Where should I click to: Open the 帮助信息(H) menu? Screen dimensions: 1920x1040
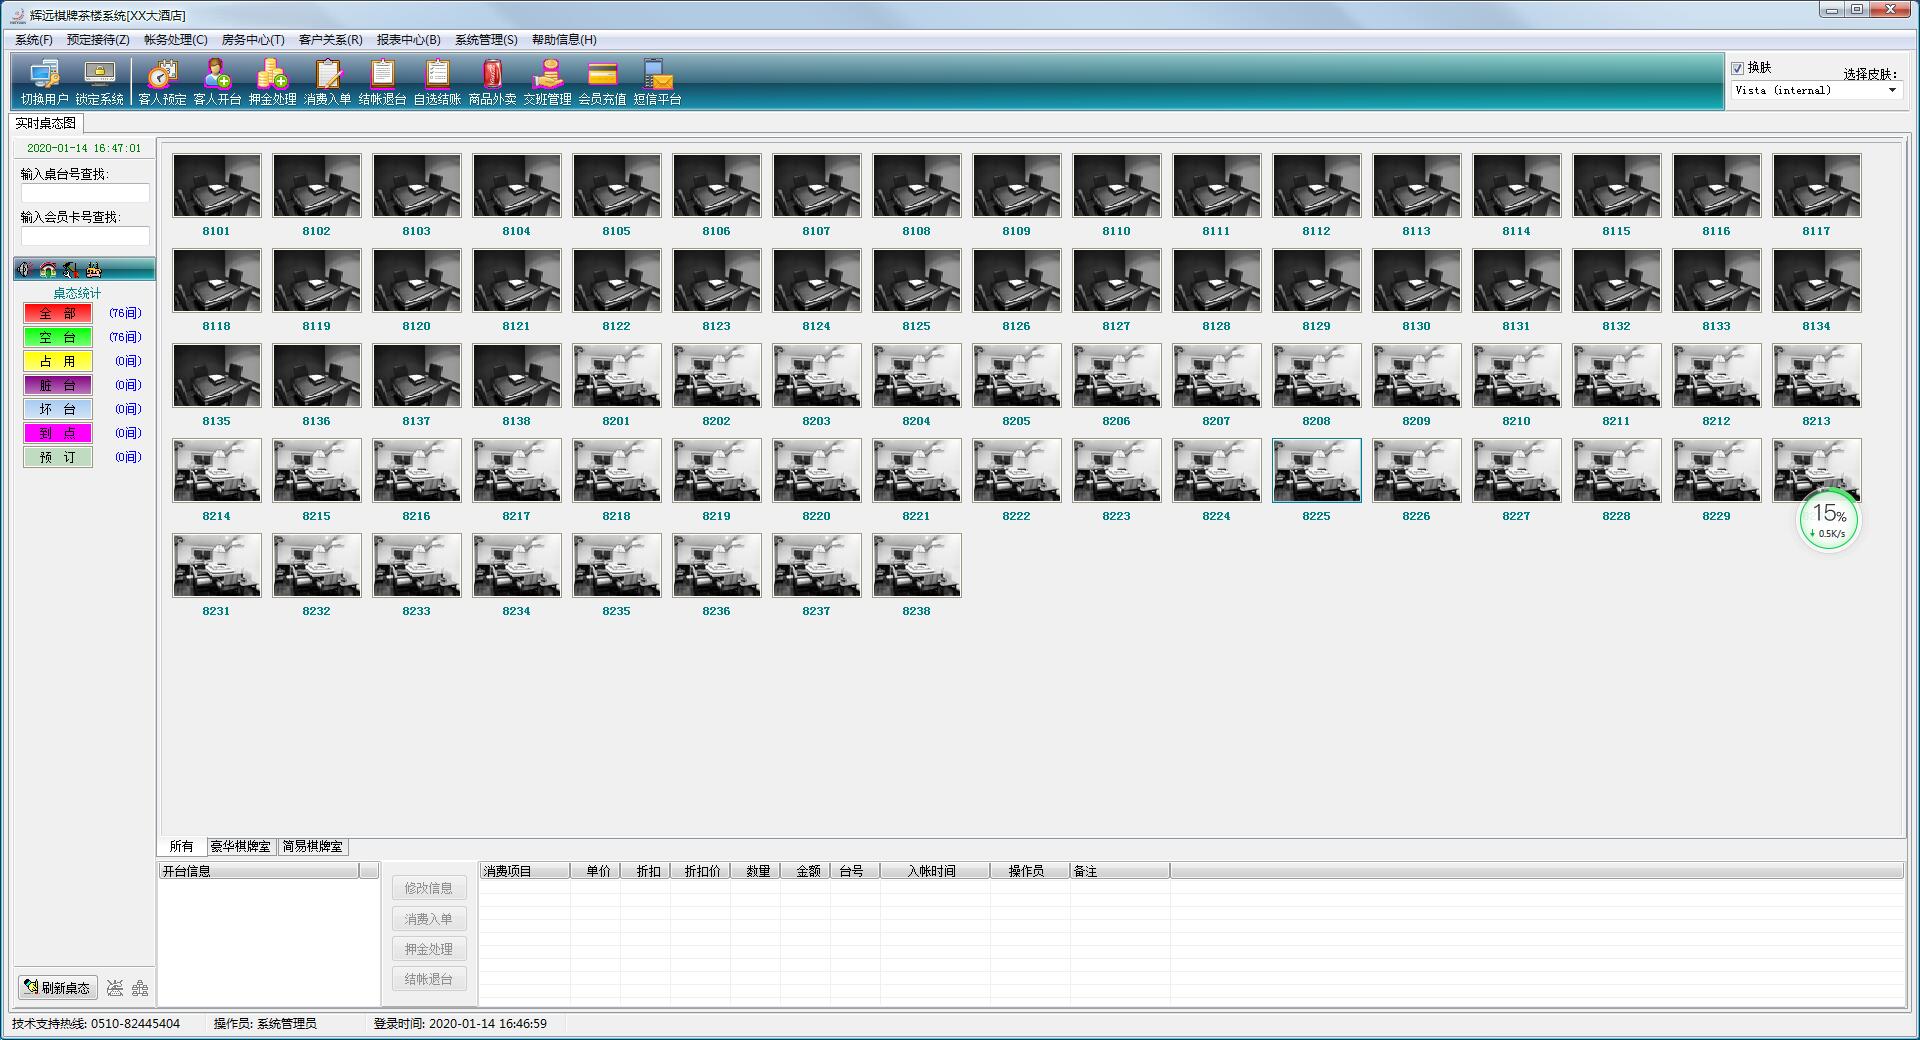click(564, 40)
